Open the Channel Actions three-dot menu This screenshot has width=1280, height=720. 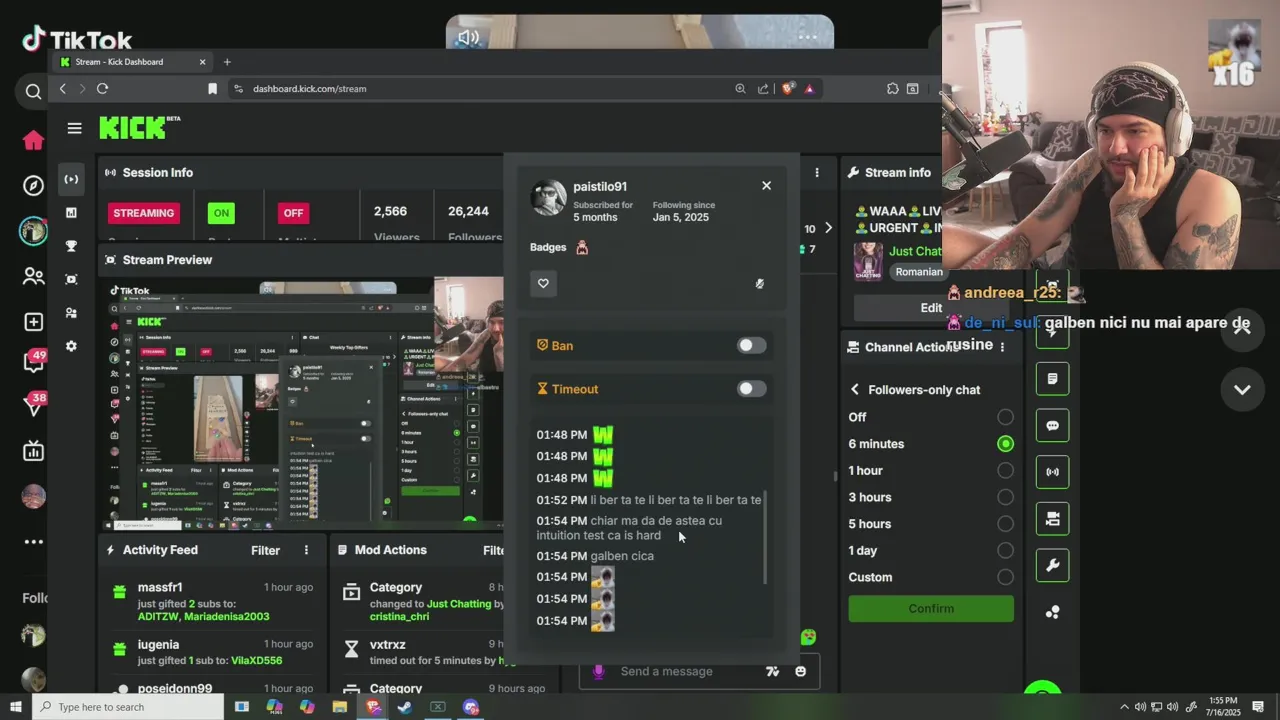(1002, 347)
